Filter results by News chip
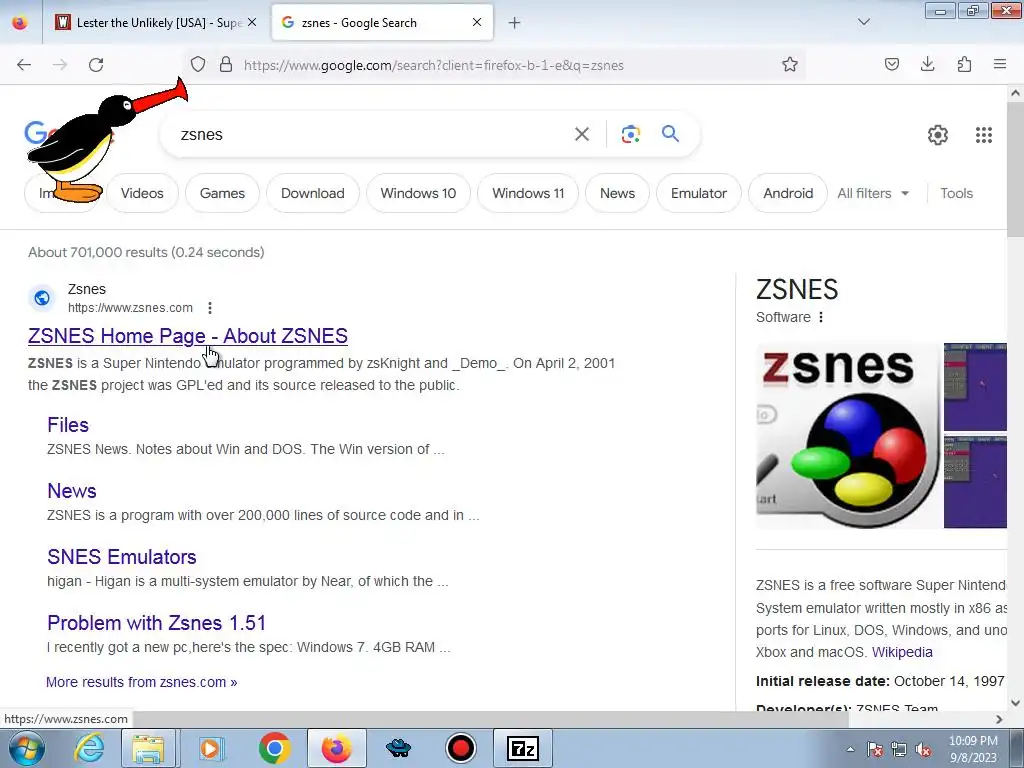Screen dimensions: 1024x768 point(617,193)
